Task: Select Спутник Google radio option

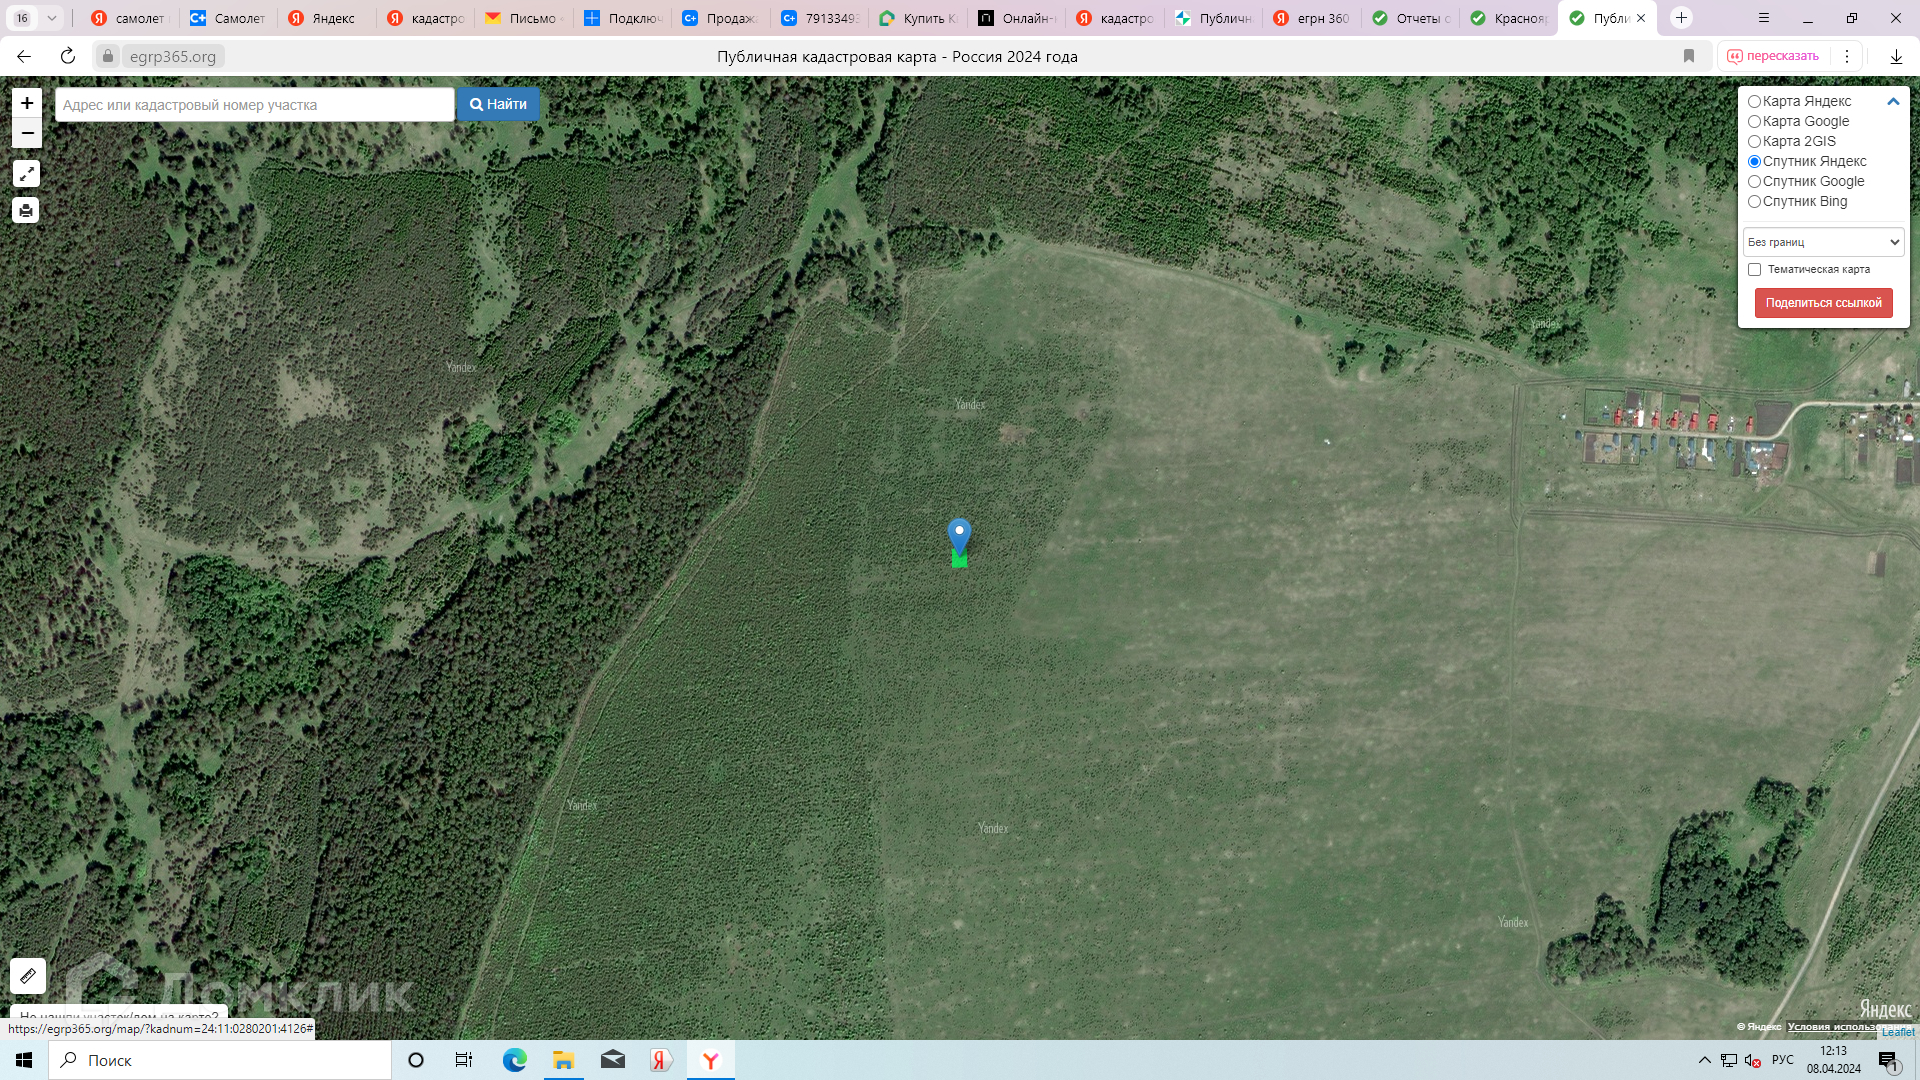Action: coord(1754,181)
